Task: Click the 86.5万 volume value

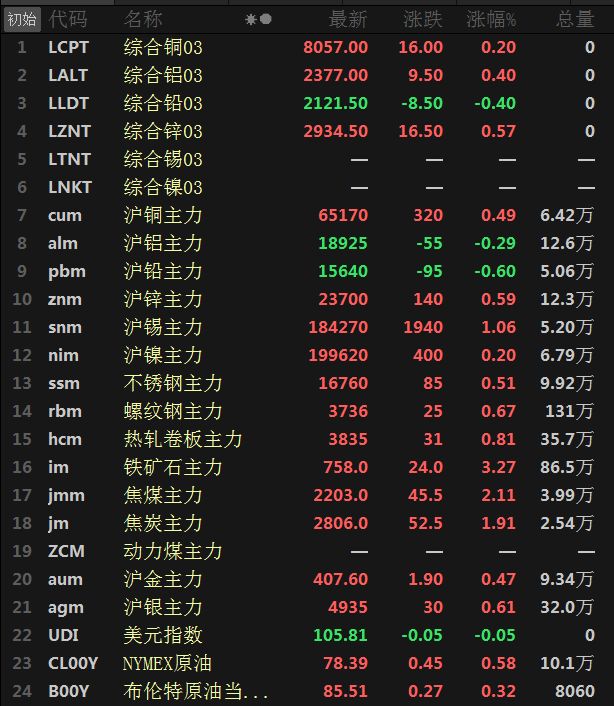Action: (567, 467)
